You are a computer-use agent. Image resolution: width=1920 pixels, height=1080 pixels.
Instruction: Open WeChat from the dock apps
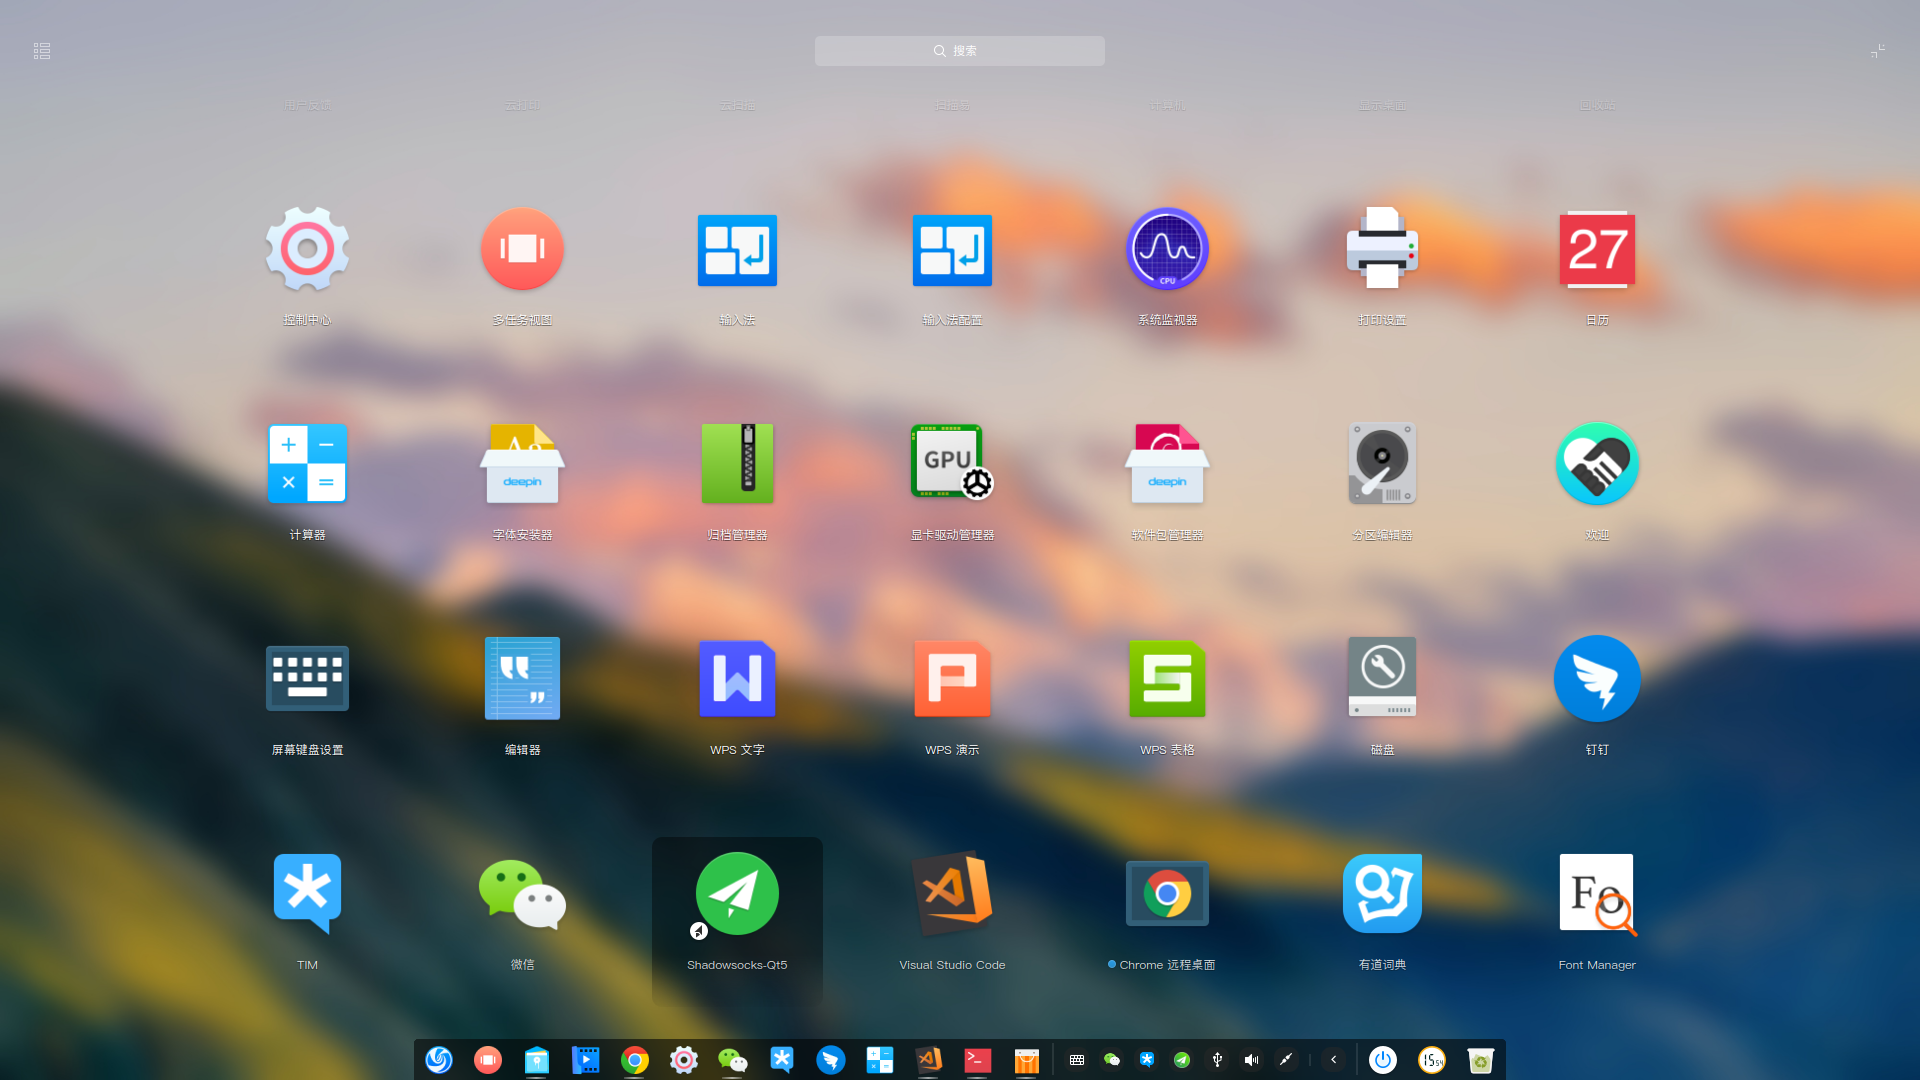point(733,1060)
